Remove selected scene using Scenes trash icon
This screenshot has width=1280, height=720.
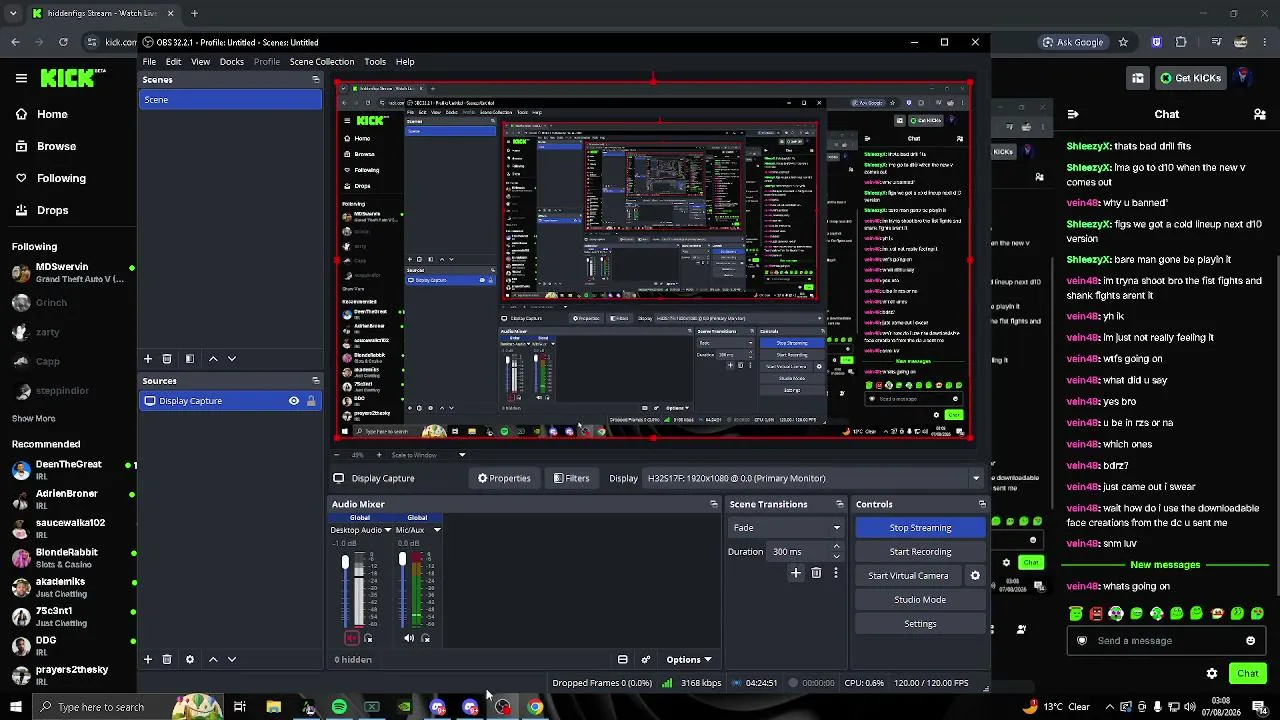[167, 358]
